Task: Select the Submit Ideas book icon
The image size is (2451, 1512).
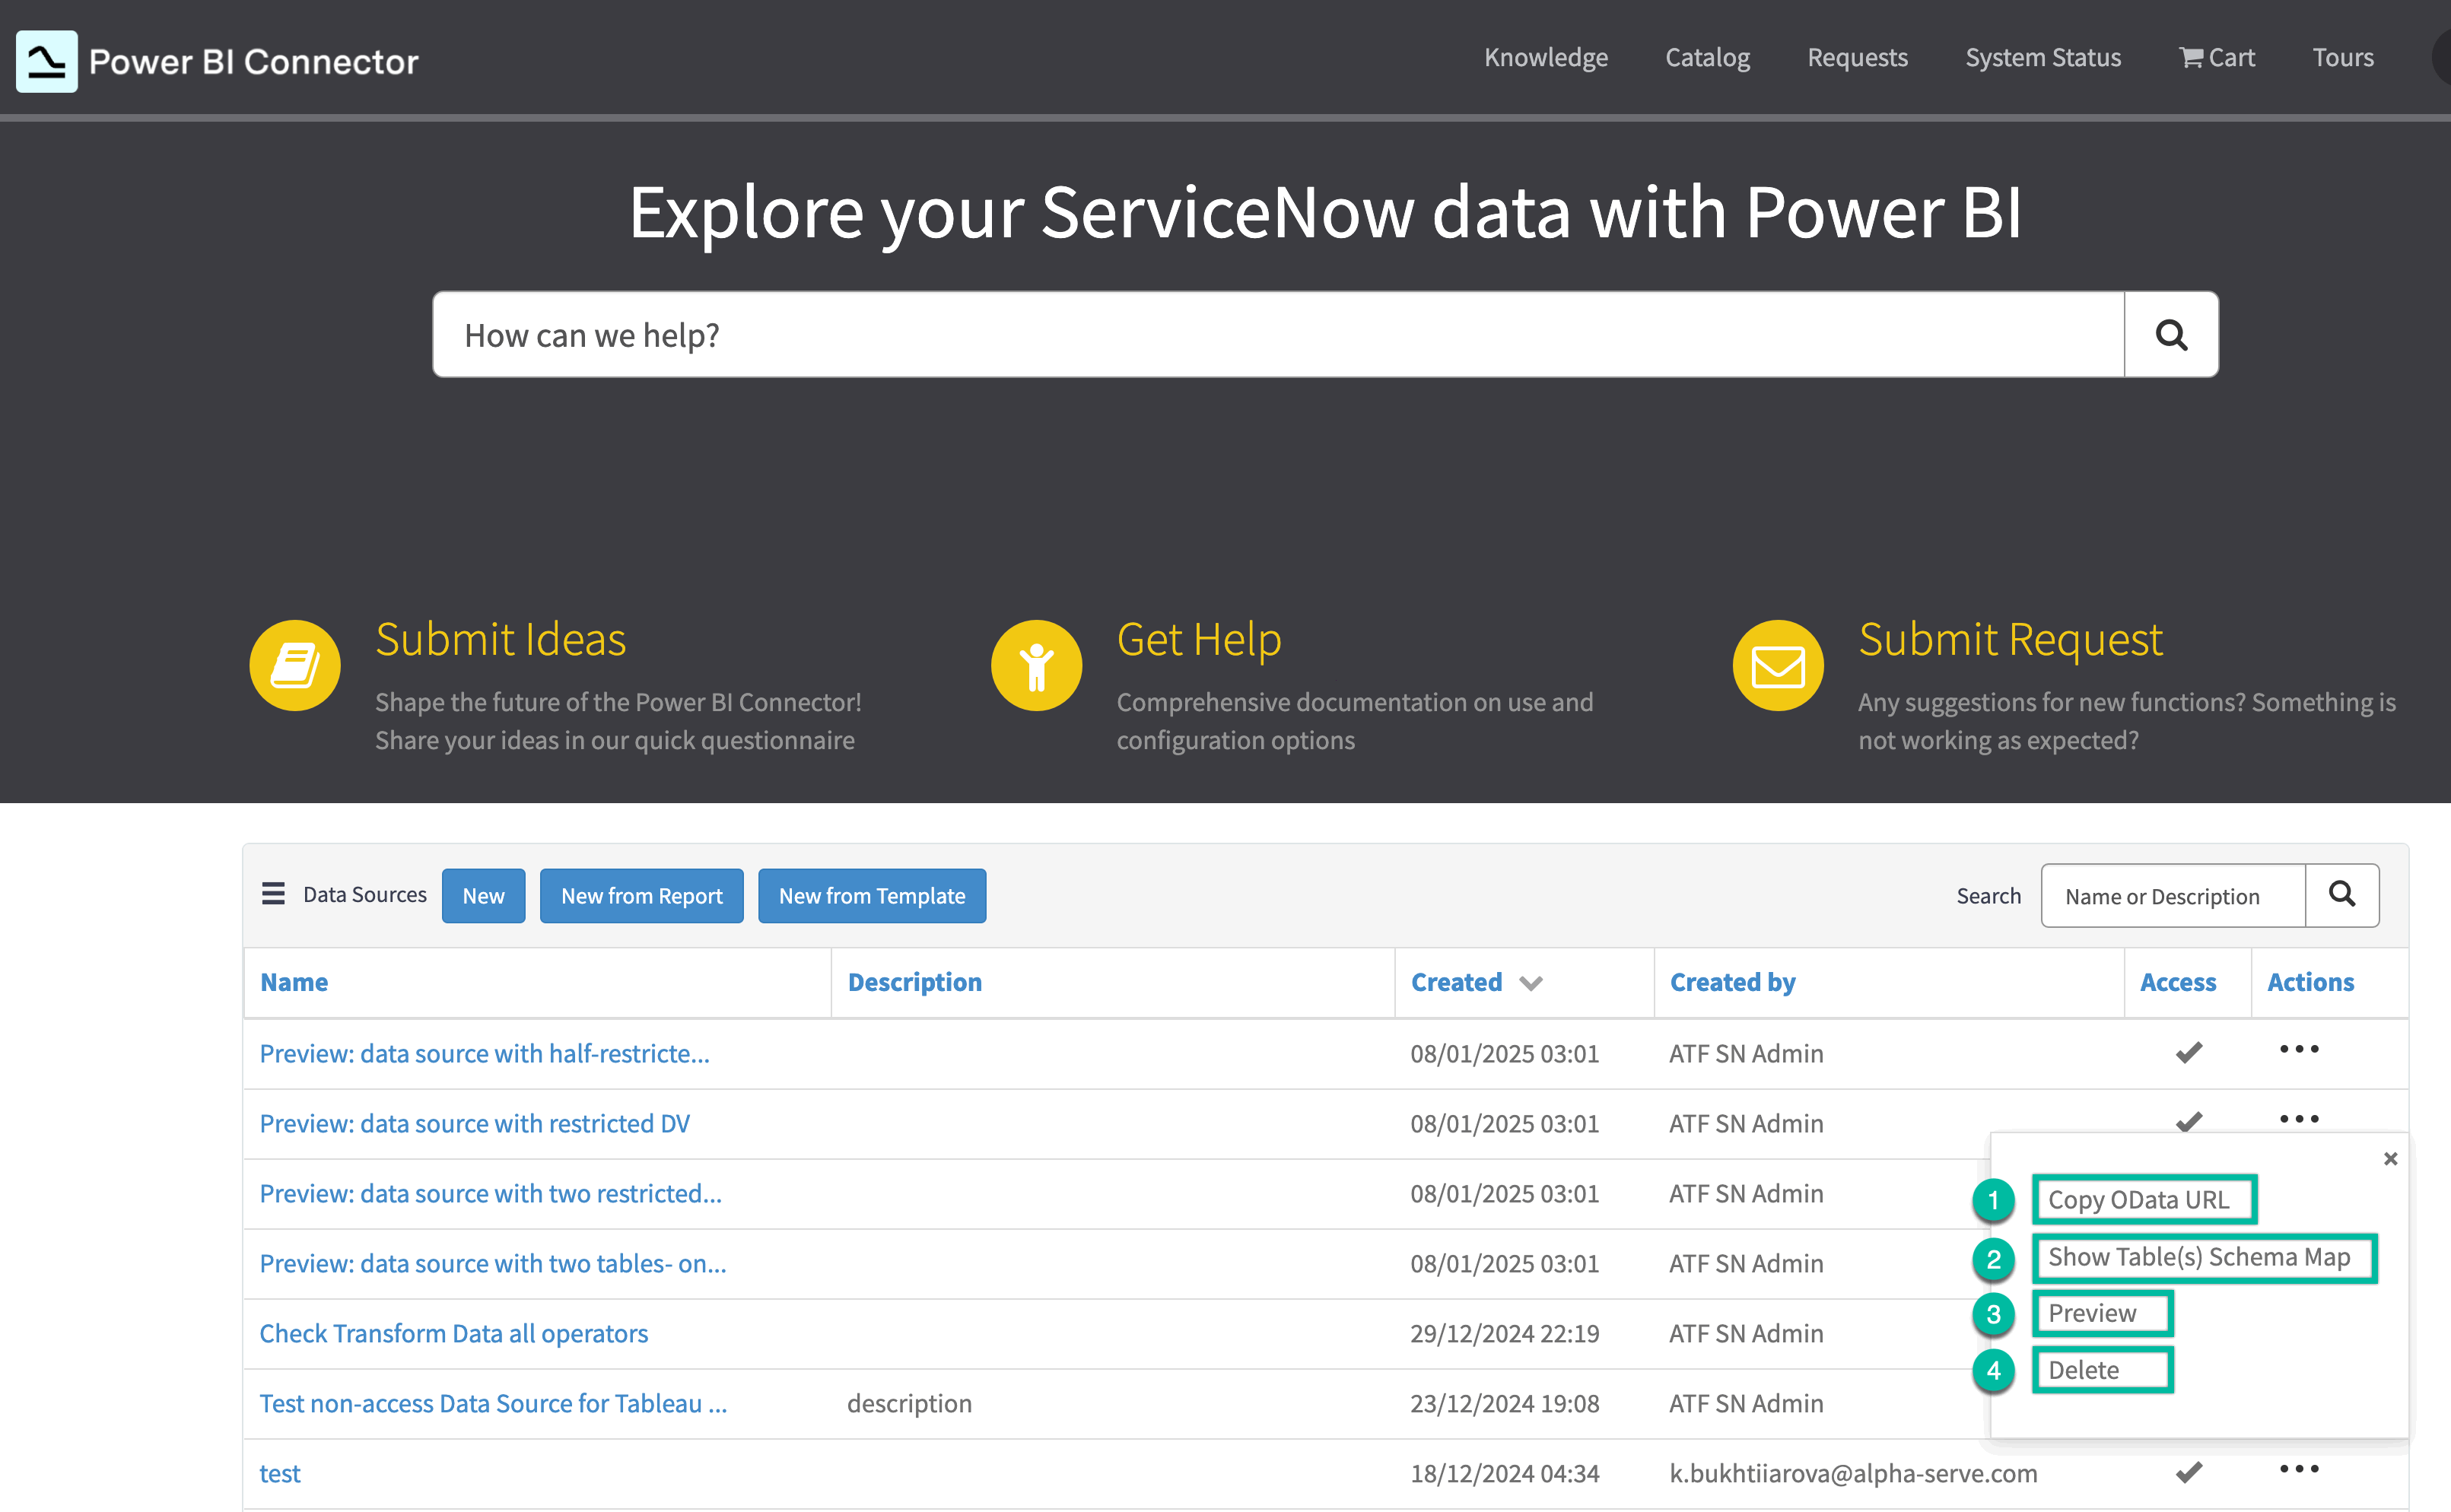Action: tap(294, 664)
